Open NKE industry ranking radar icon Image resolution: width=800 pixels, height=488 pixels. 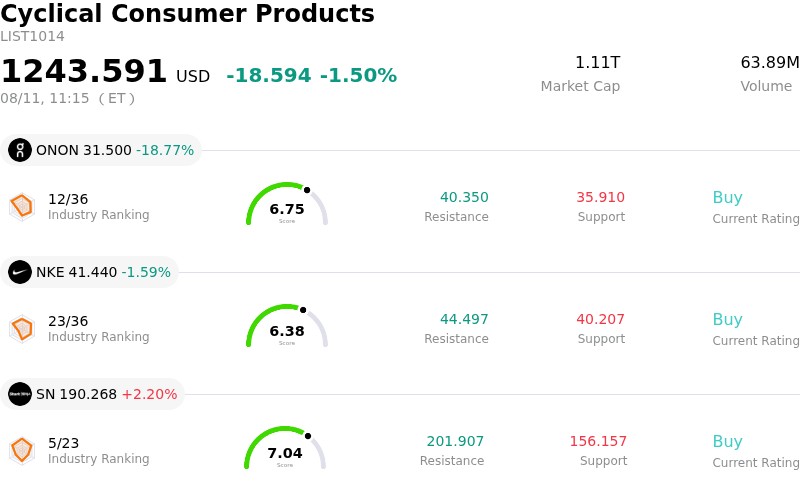coord(22,329)
